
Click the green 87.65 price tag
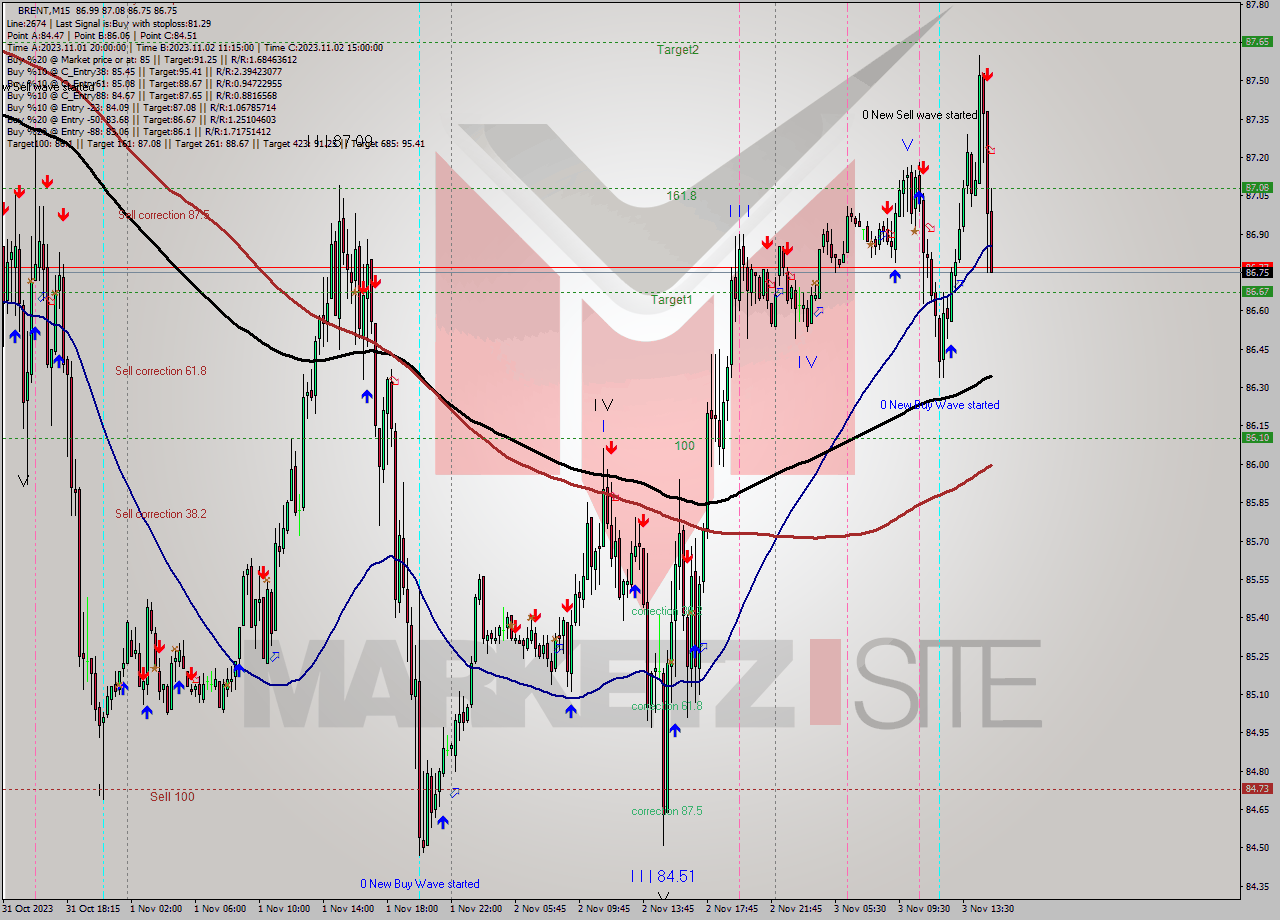tap(1257, 42)
